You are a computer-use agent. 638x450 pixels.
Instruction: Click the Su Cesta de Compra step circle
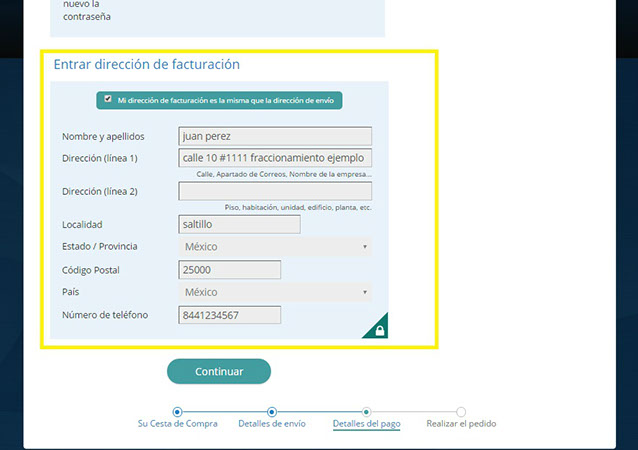coord(177,411)
